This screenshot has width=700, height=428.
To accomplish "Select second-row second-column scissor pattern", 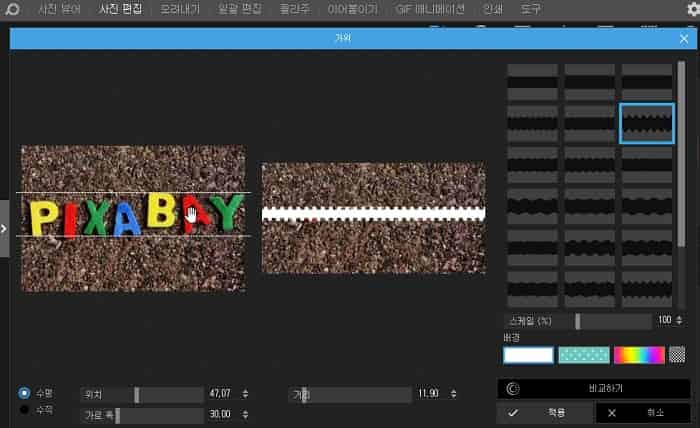I will [590, 124].
